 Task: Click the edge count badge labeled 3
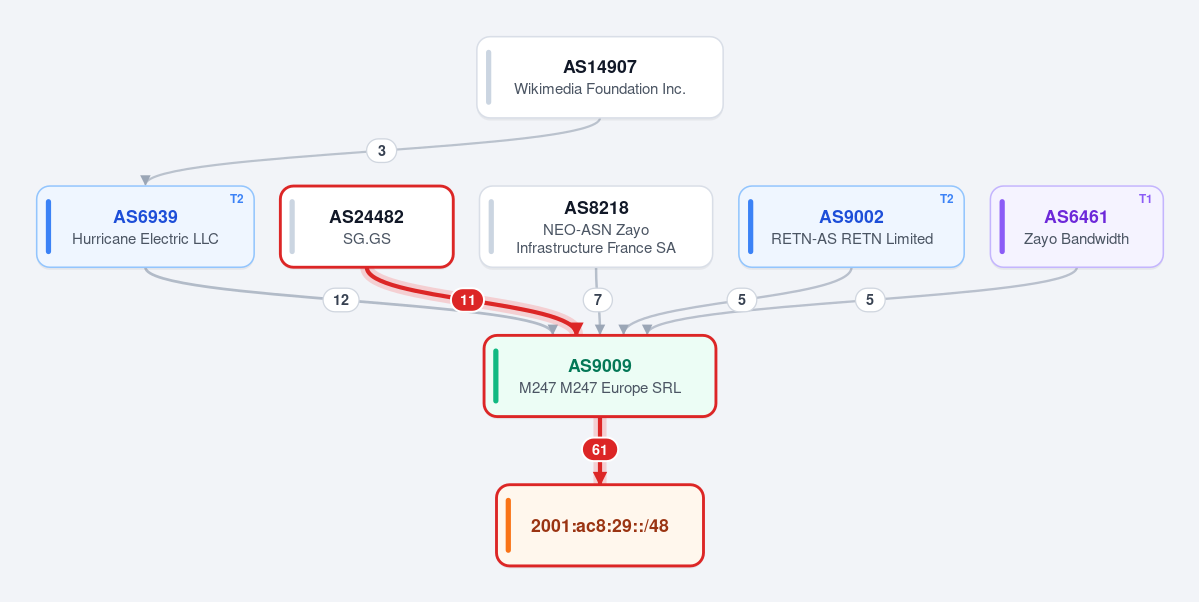pyautogui.click(x=381, y=151)
